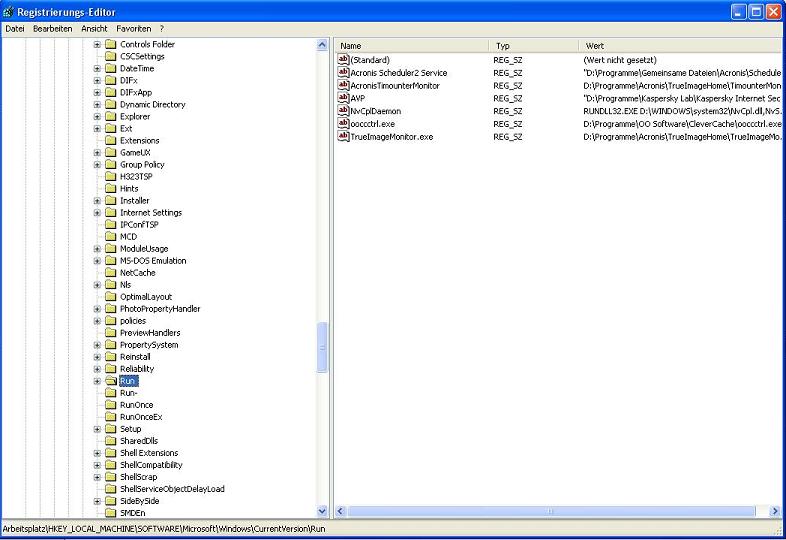
Task: Click the Explorer folder icon
Action: tap(111, 117)
